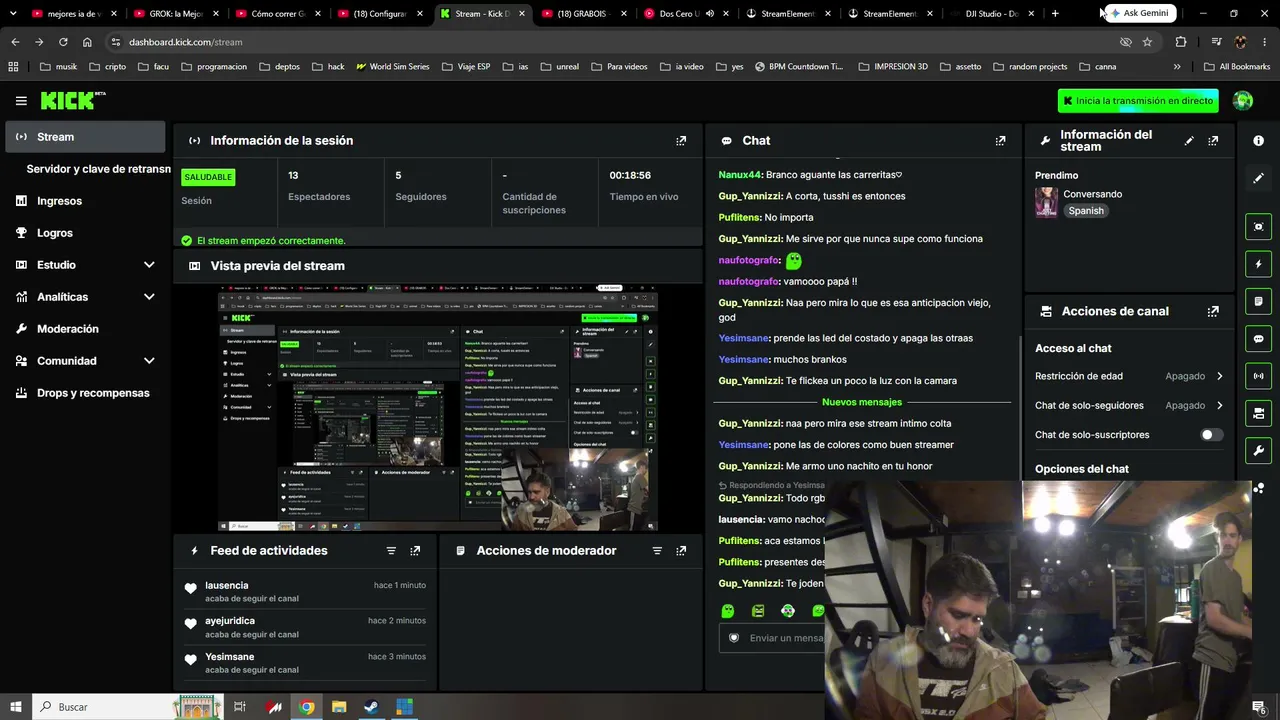Pick the first green ghost emote above message box
The width and height of the screenshot is (1280, 720).
point(728,611)
